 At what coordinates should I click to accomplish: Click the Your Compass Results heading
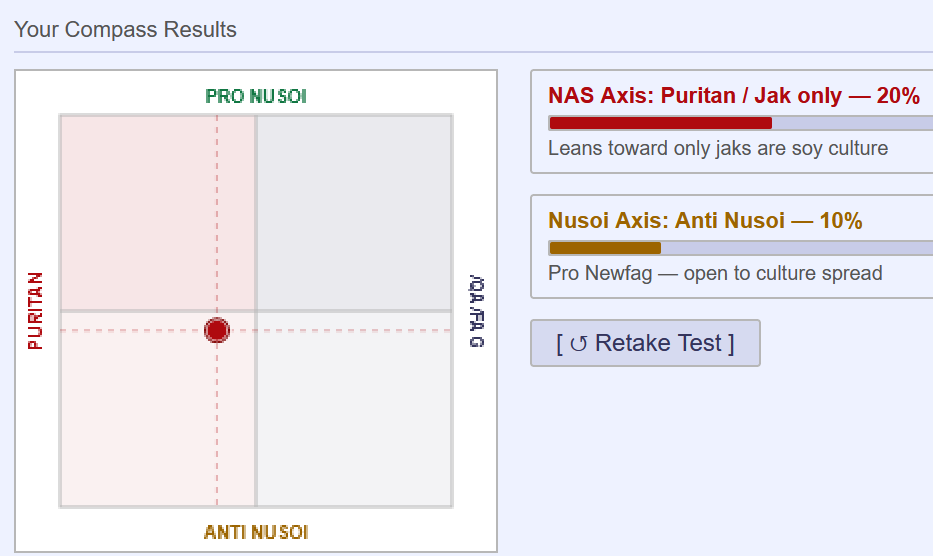coord(125,29)
